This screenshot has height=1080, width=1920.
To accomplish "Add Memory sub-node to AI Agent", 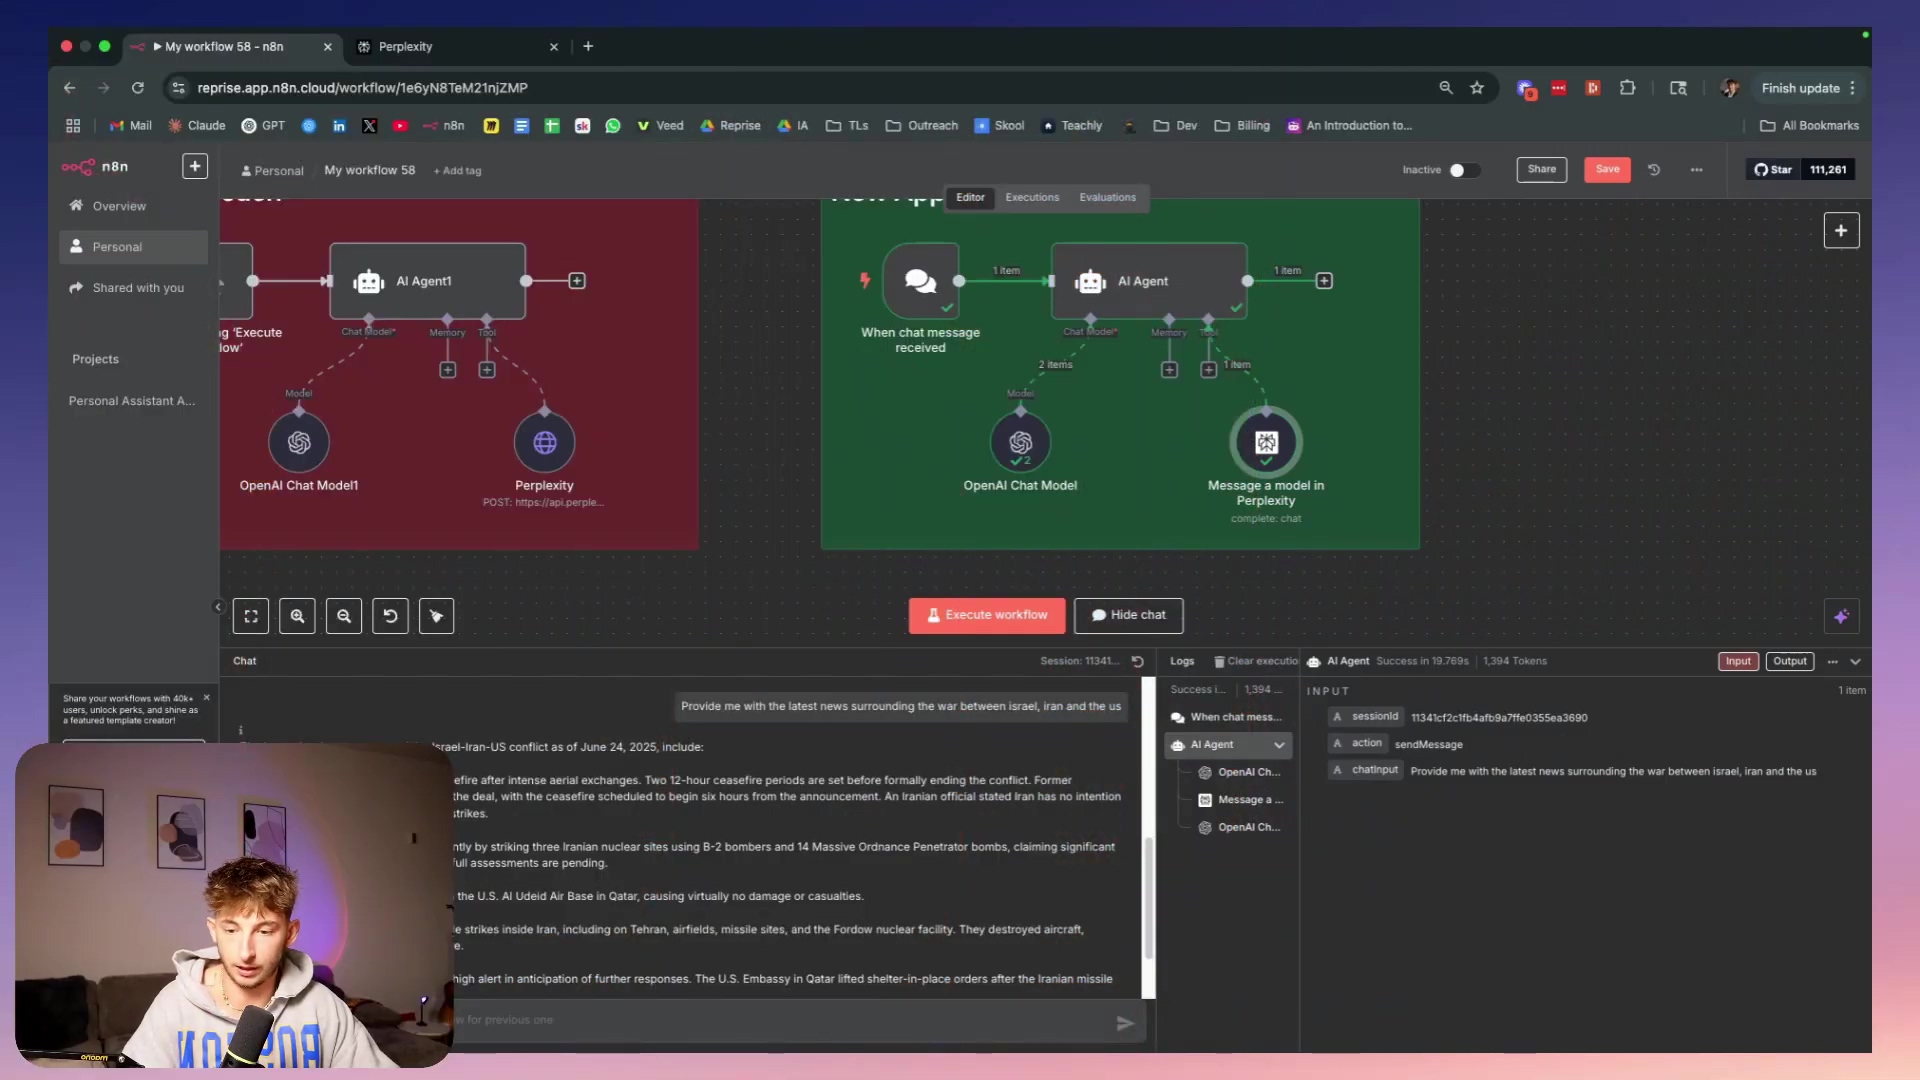I will coord(1169,370).
